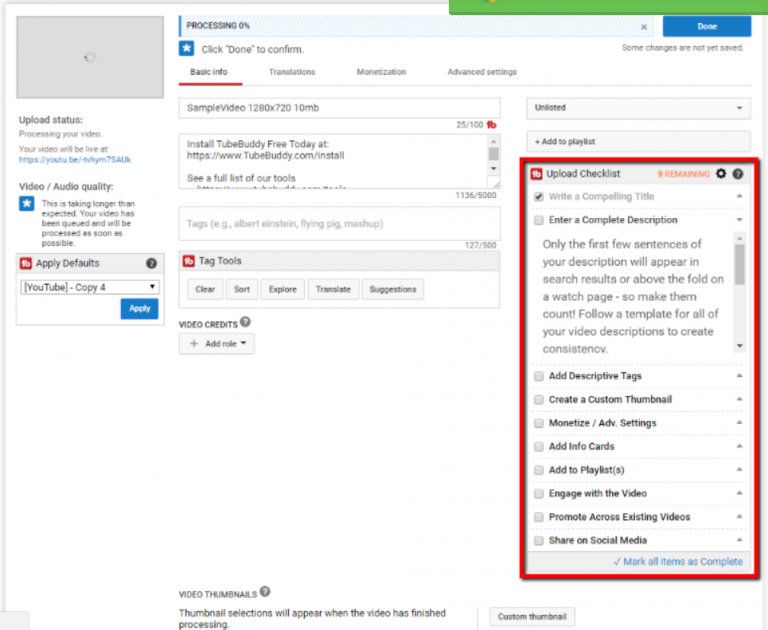The image size is (768, 630).
Task: Click 'Mark all items as Complete' link
Action: click(x=678, y=561)
